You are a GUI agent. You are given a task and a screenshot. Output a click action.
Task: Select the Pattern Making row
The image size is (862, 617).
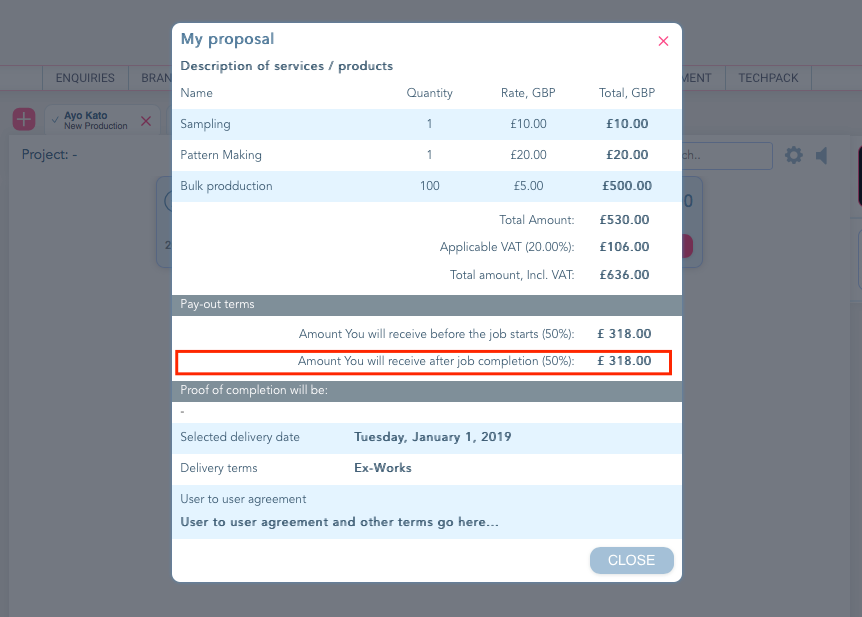(x=427, y=155)
